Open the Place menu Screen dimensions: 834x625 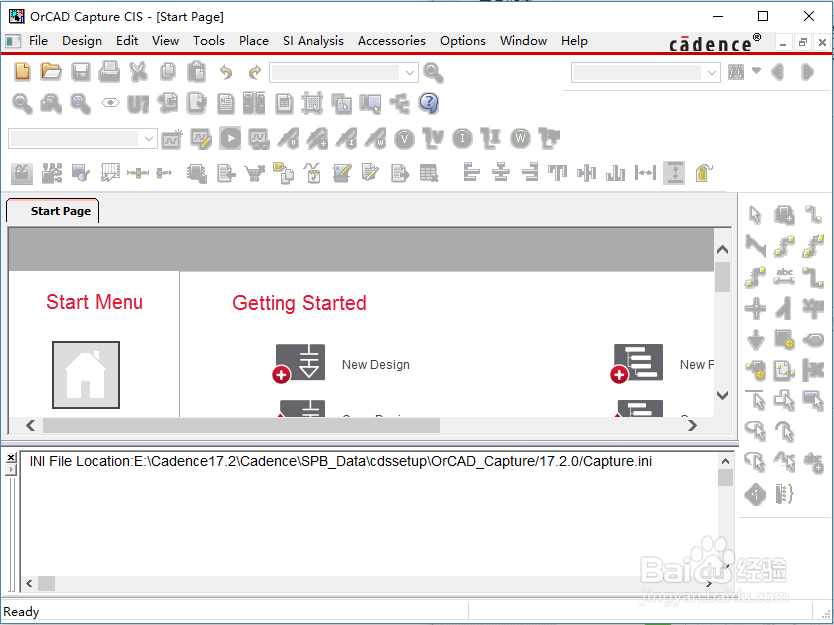pos(254,41)
